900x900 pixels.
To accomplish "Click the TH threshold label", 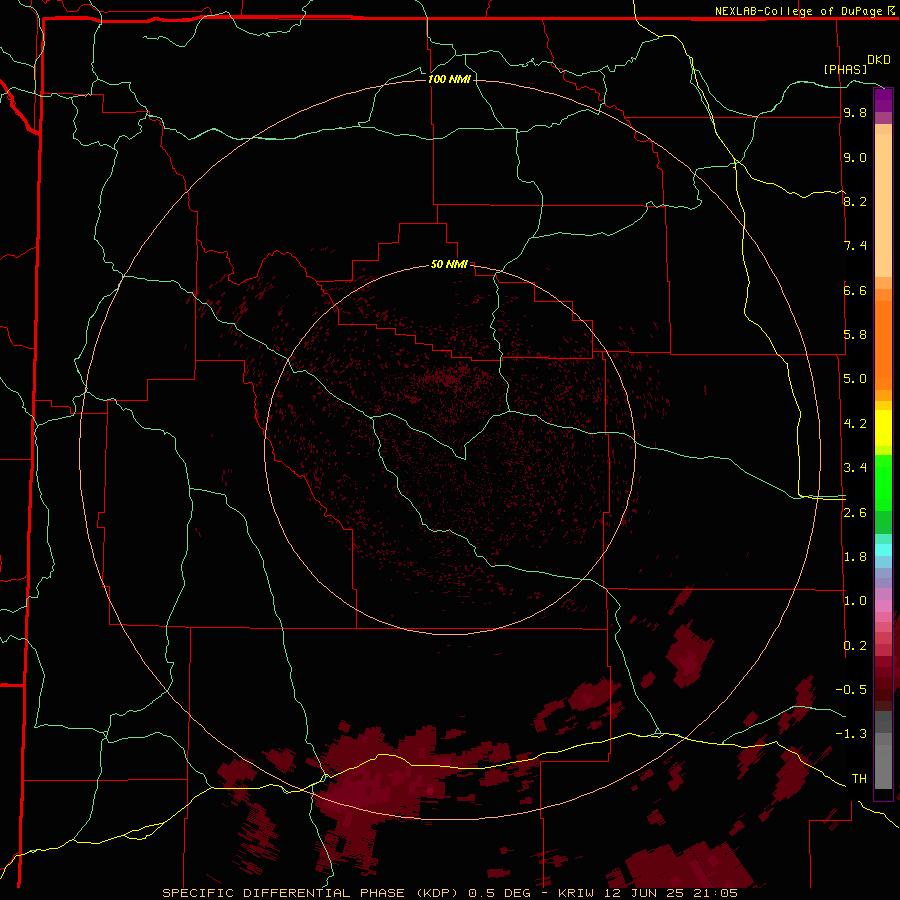I will [x=859, y=779].
